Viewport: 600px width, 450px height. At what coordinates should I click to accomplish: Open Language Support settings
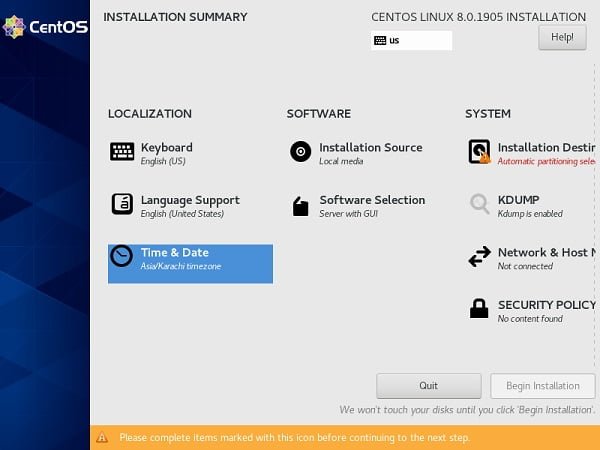coord(190,200)
